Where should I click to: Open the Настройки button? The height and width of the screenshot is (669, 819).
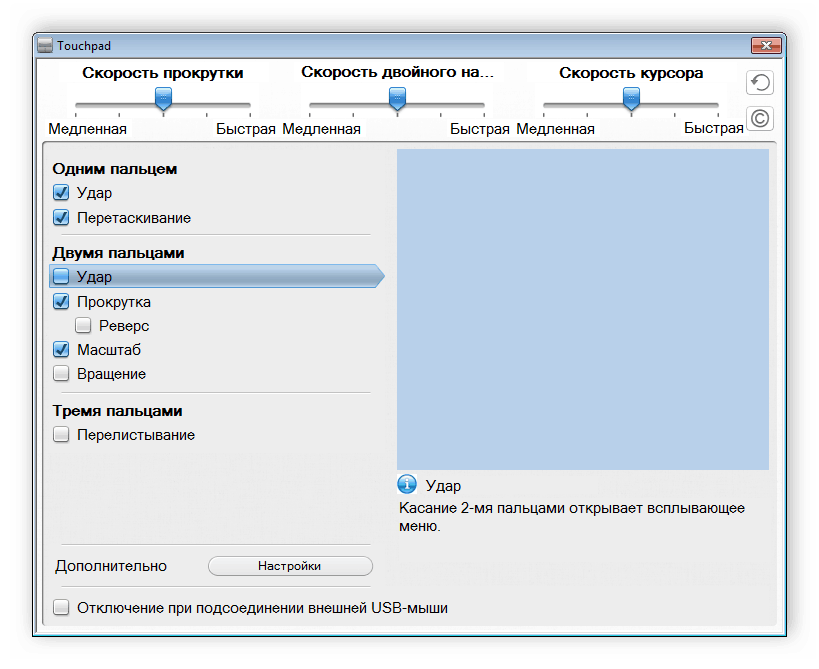click(290, 566)
